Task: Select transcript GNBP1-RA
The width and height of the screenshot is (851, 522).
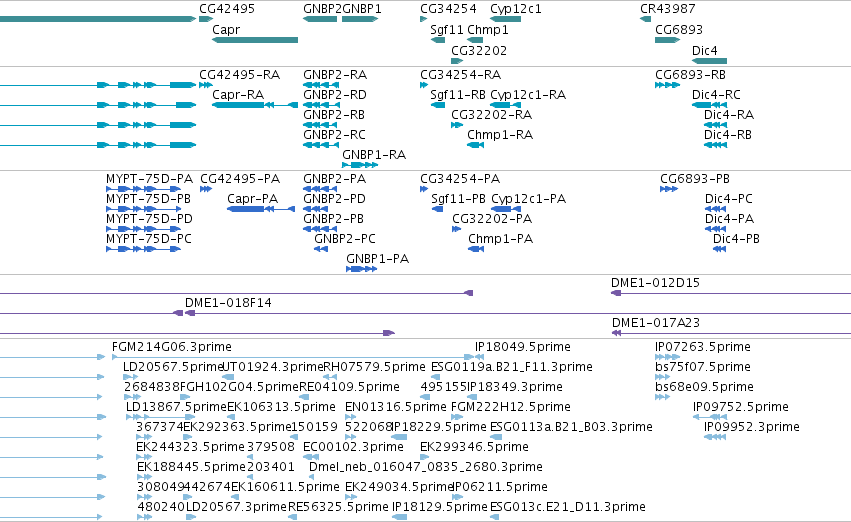Action: [374, 155]
